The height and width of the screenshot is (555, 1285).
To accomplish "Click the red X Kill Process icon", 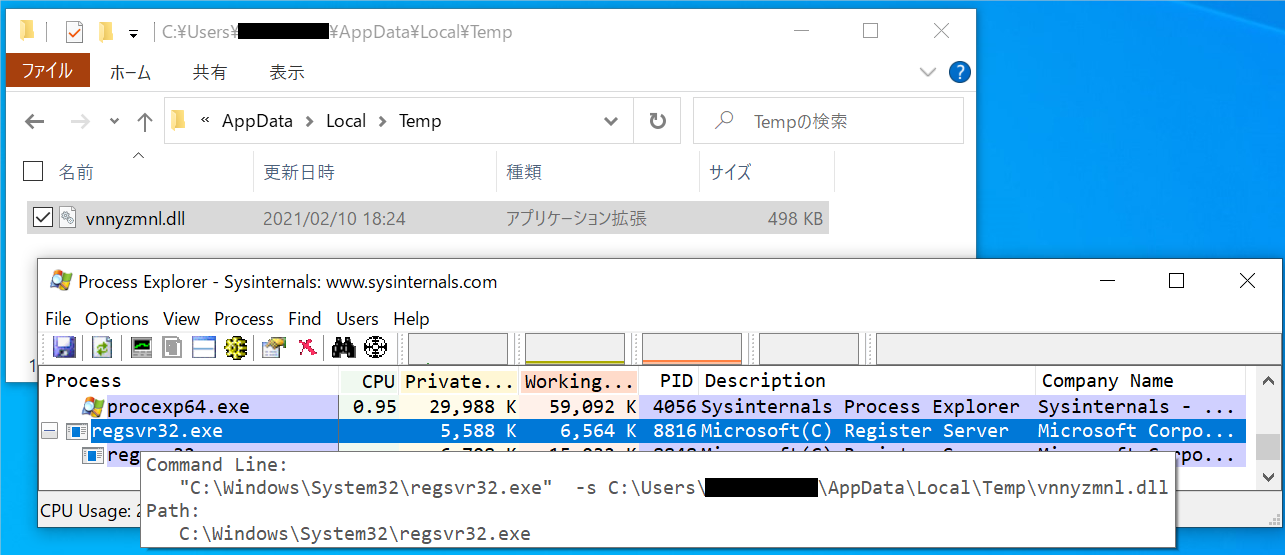I will [x=307, y=348].
